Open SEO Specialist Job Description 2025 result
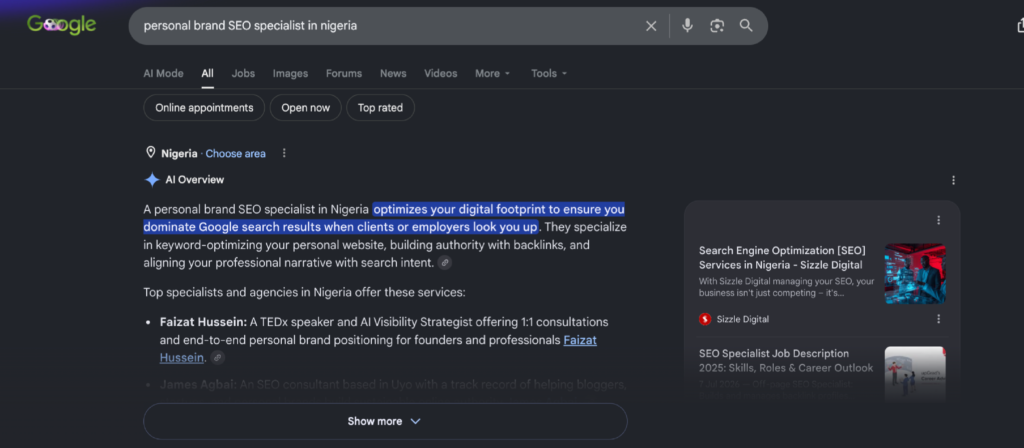 pyautogui.click(x=786, y=360)
